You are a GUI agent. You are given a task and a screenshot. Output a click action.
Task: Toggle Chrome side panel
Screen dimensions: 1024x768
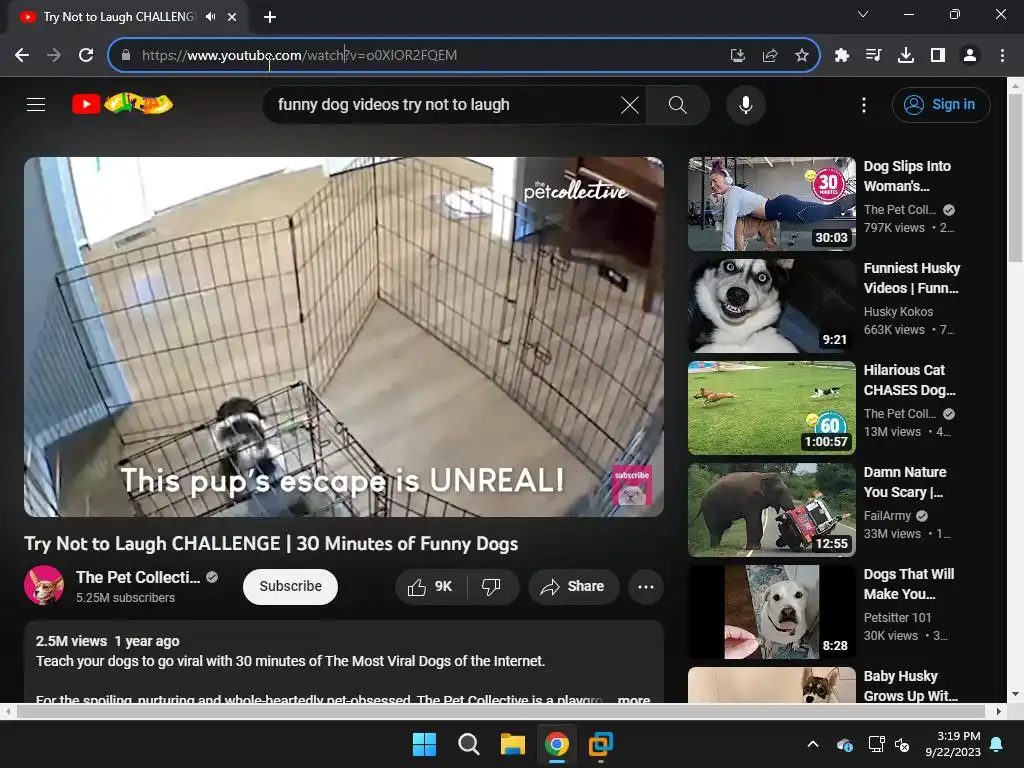(x=938, y=56)
